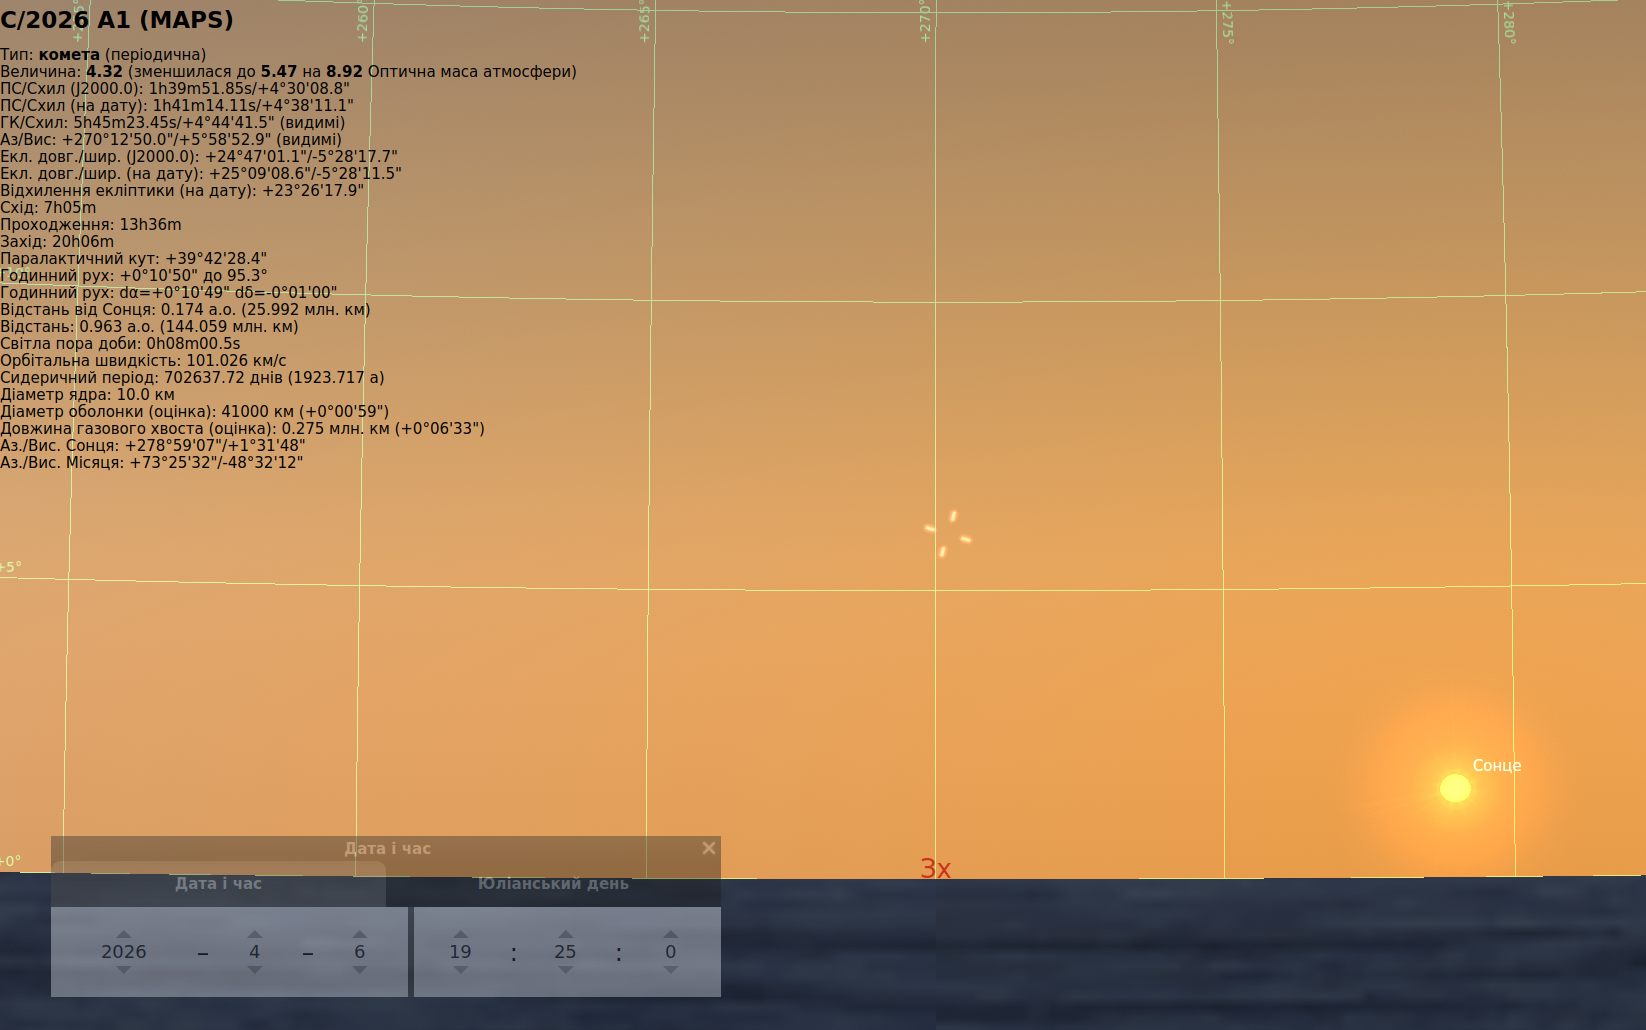The height and width of the screenshot is (1030, 1646).
Task: Click the Орбітальна швидкість: 101.026 км/с line
Action: (143, 361)
